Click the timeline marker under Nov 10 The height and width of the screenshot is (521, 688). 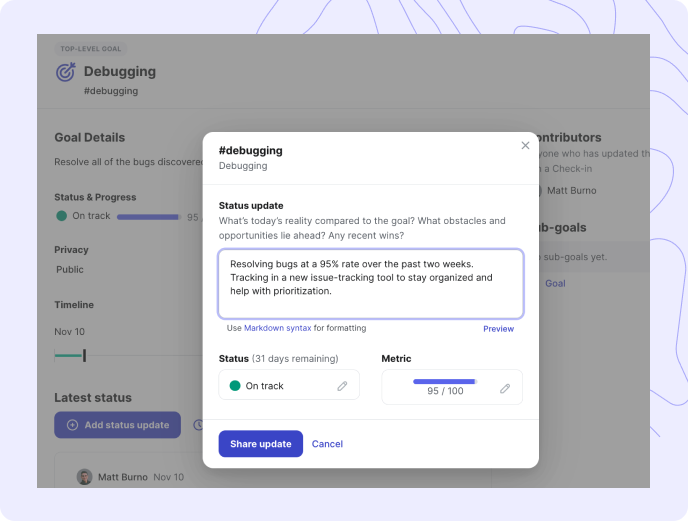pos(84,356)
